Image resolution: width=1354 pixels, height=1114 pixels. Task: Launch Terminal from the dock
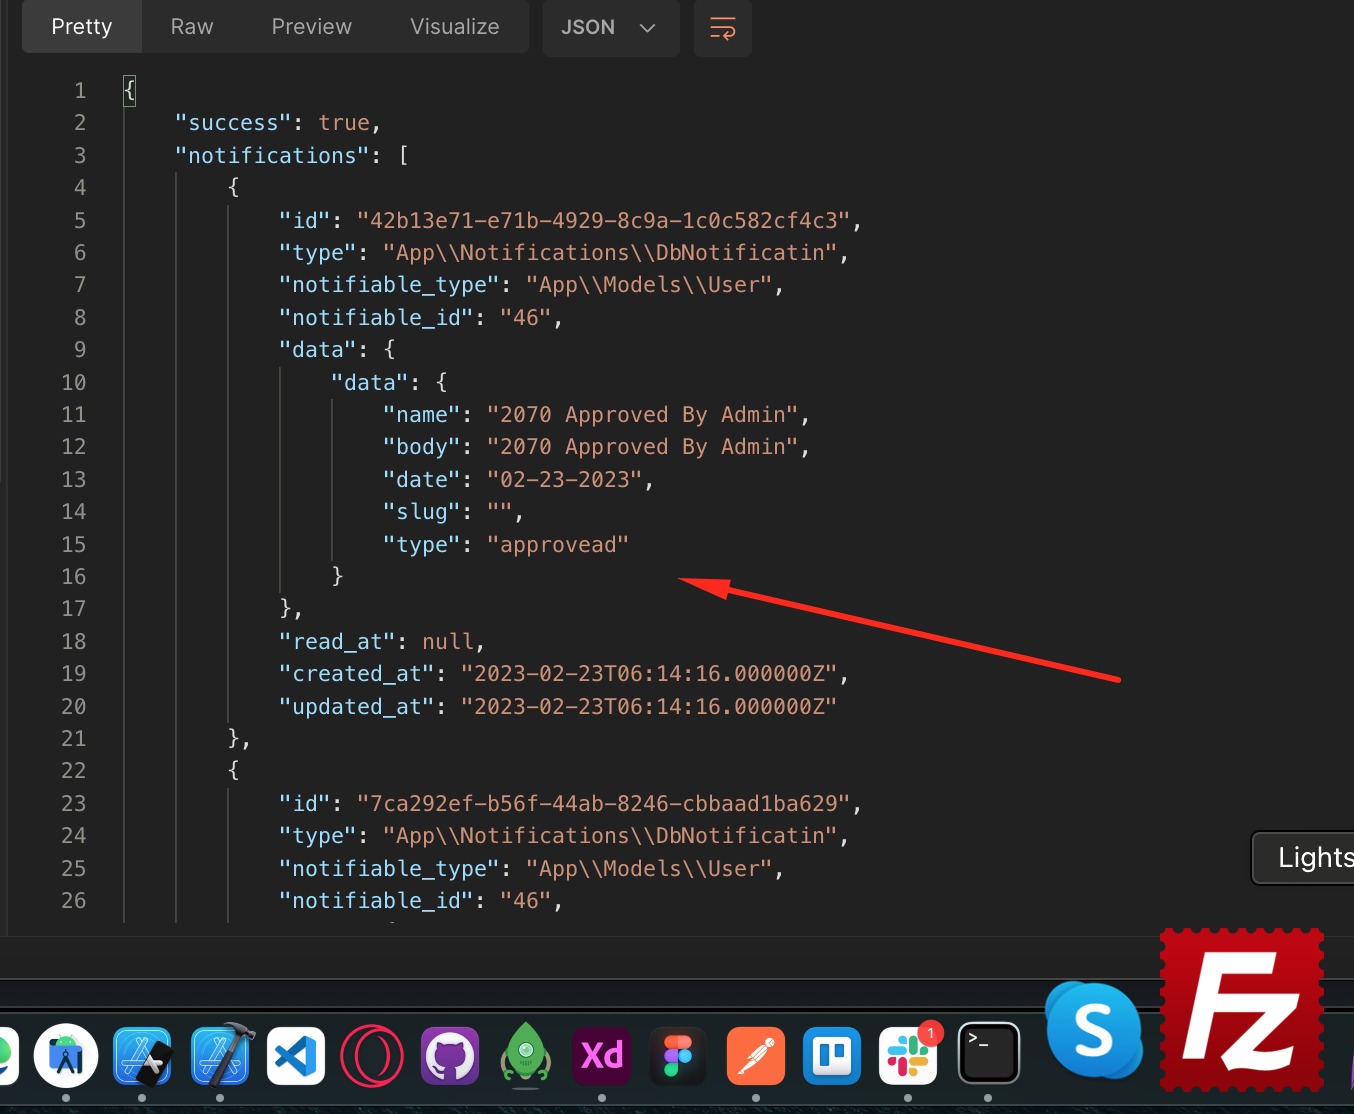988,1054
